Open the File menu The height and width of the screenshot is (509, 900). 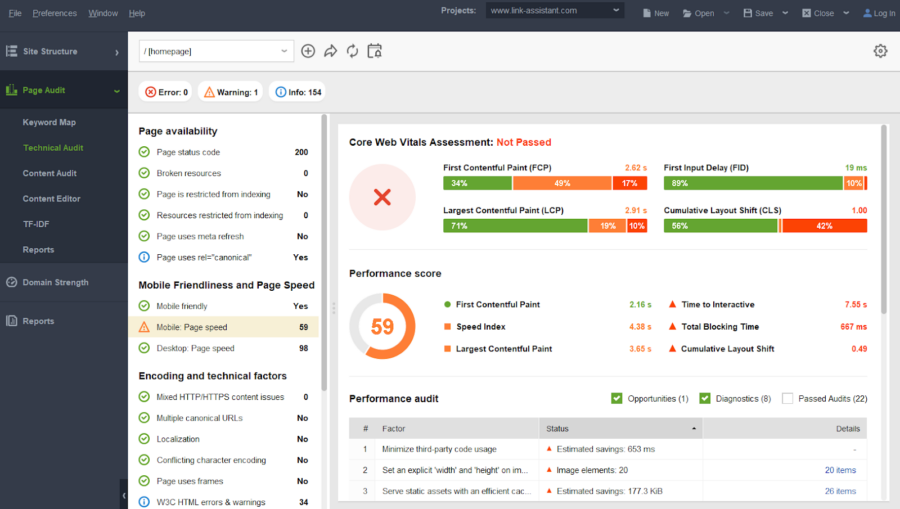[x=15, y=13]
